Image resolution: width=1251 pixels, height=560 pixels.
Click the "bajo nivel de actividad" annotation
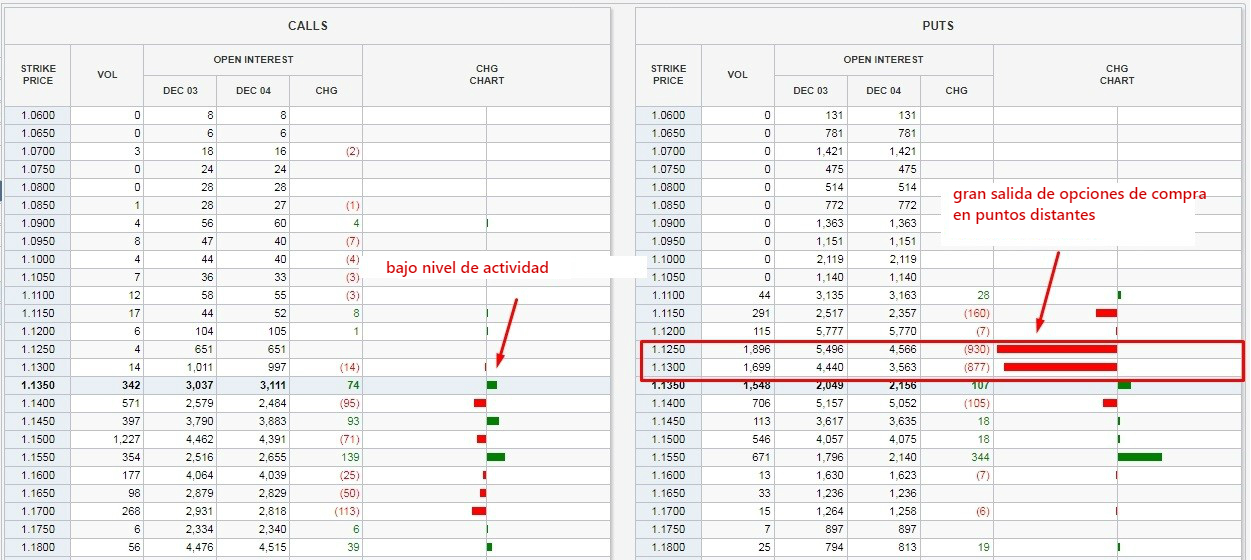(467, 268)
